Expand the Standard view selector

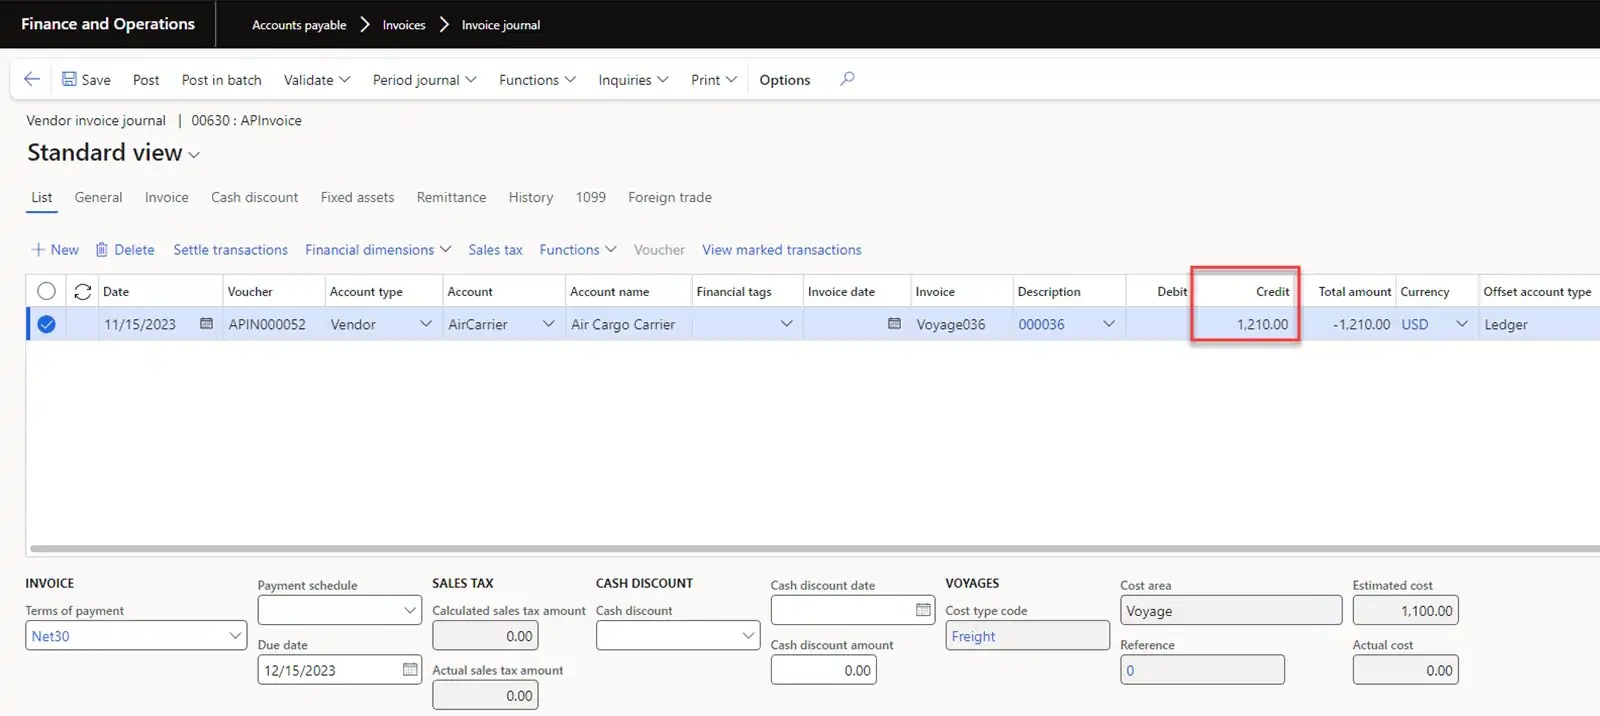click(x=194, y=155)
